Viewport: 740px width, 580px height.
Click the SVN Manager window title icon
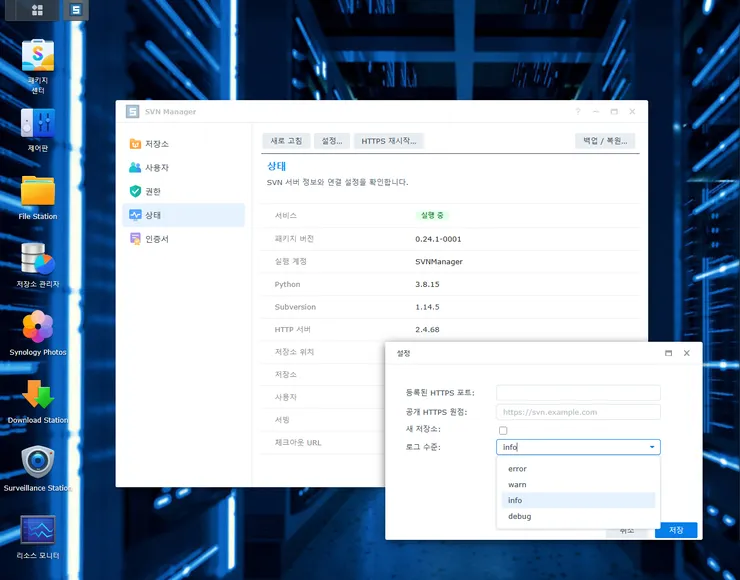click(133, 111)
